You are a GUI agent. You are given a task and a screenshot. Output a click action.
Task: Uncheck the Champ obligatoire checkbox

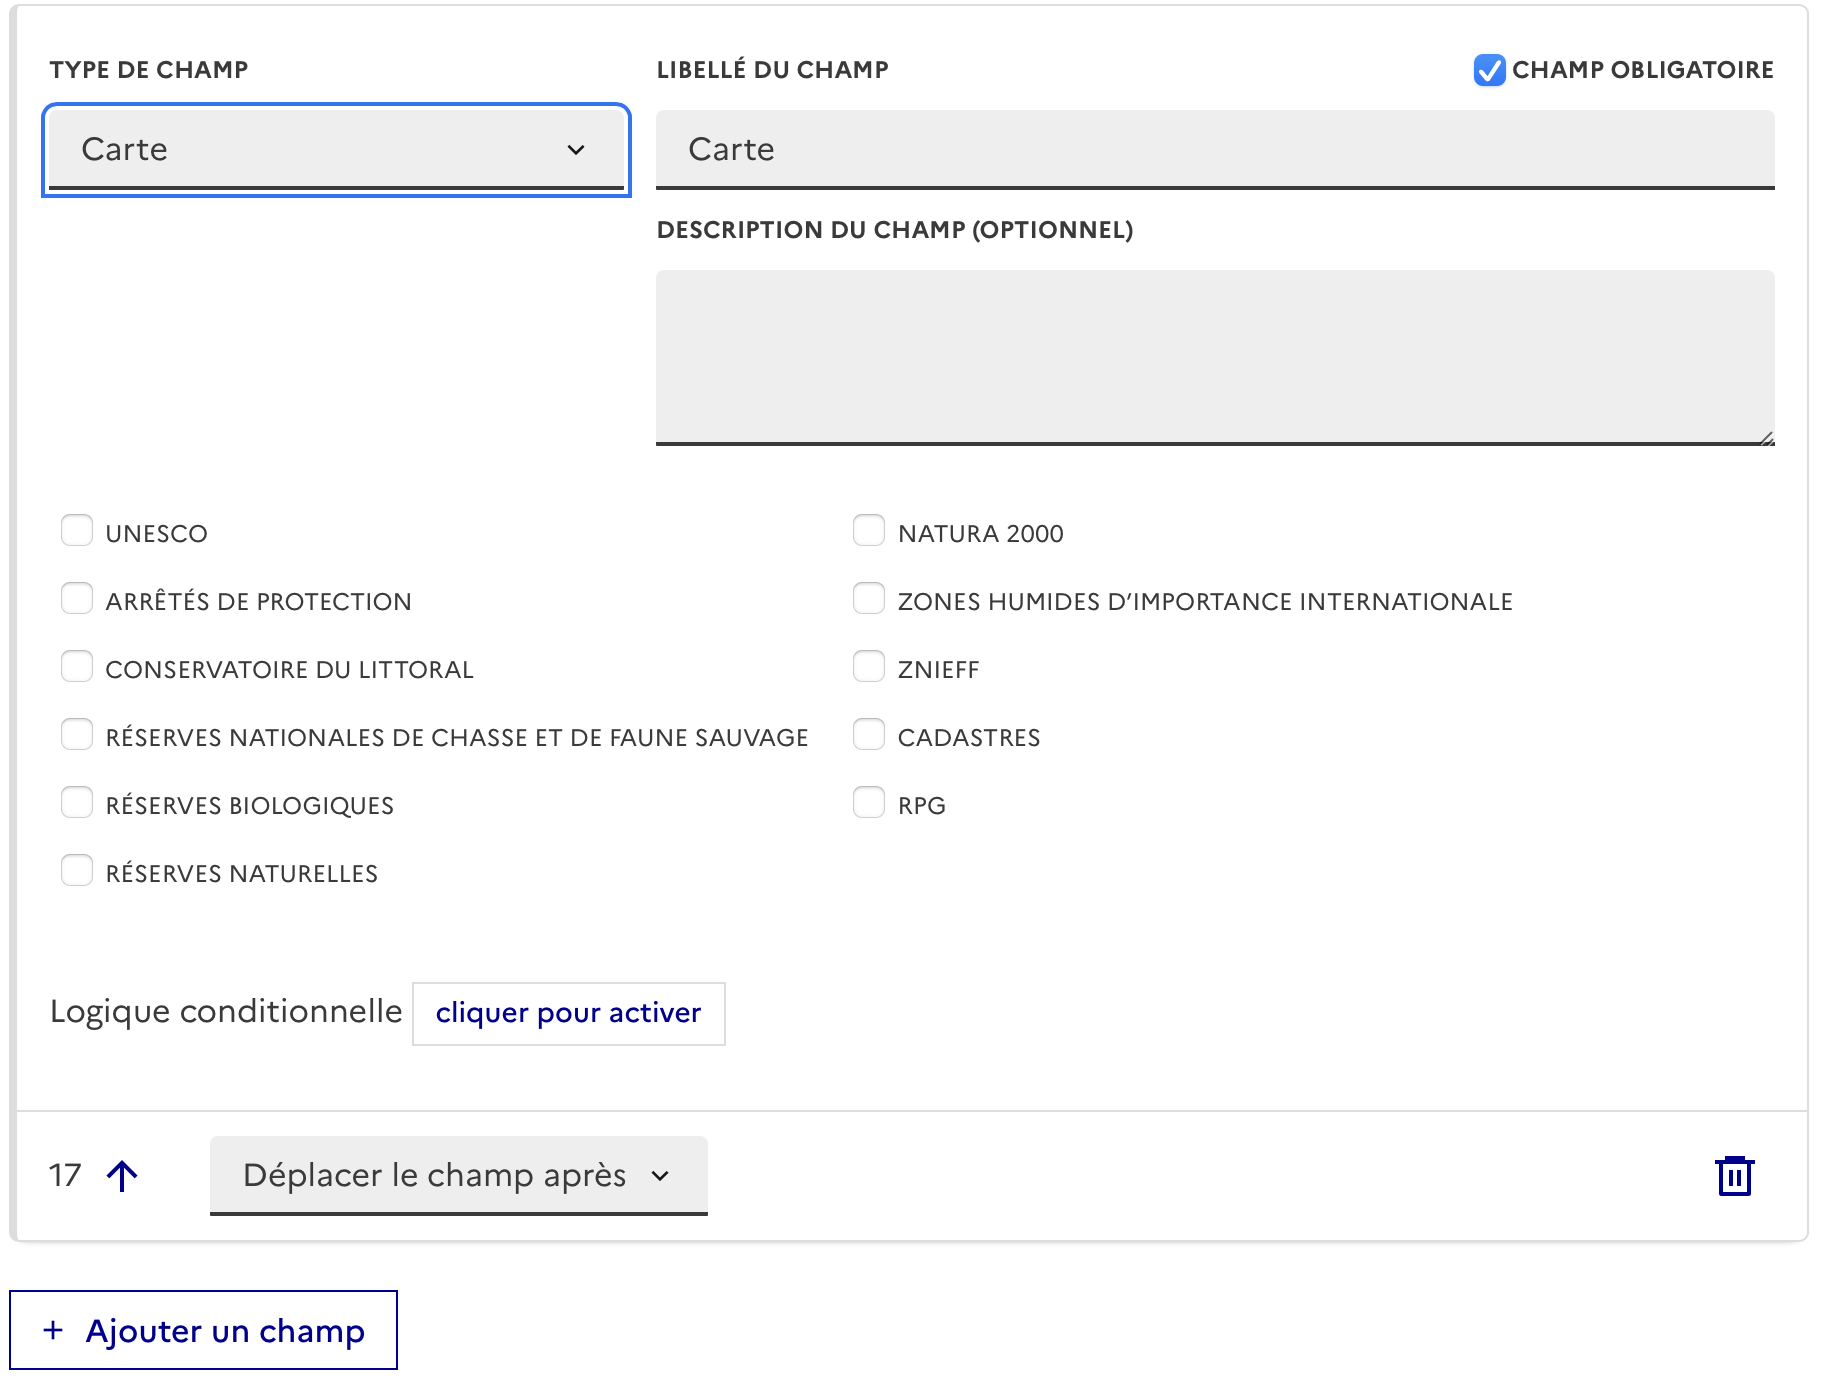click(x=1489, y=70)
